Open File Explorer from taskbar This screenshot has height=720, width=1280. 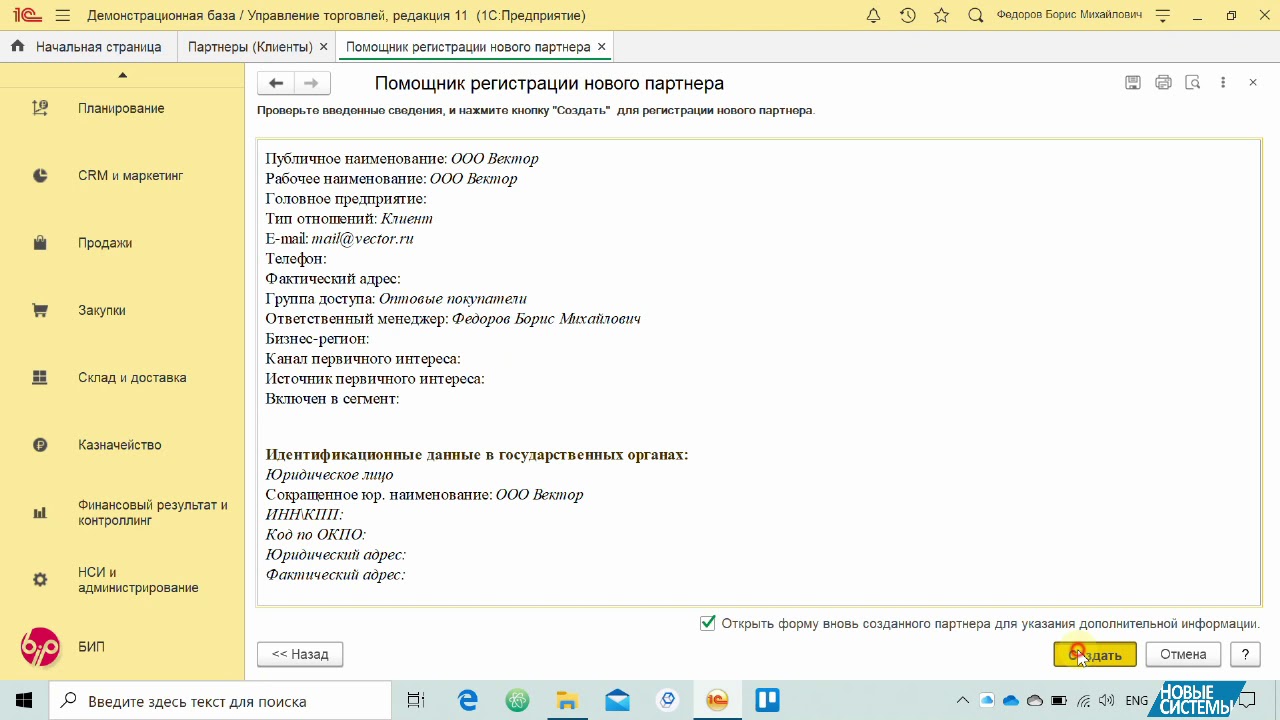(567, 701)
